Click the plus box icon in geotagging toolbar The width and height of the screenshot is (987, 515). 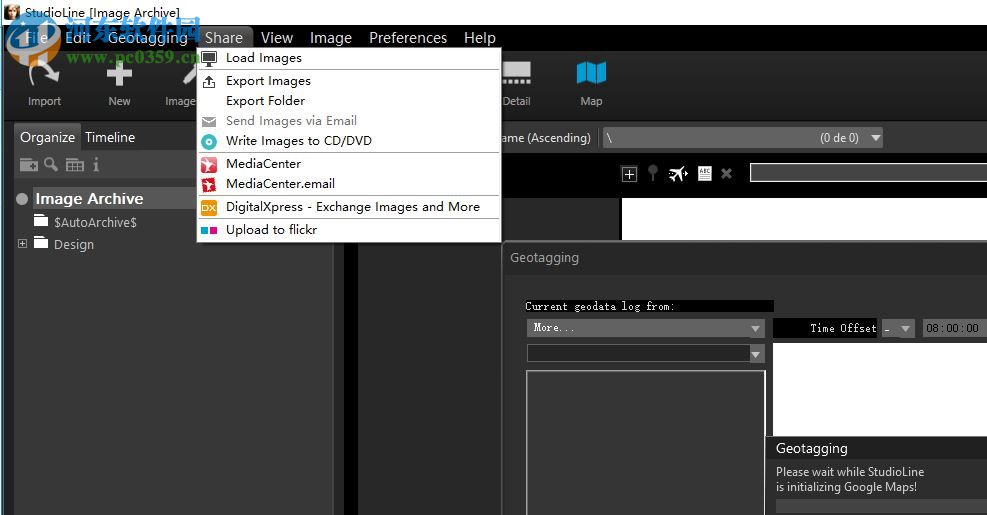pyautogui.click(x=629, y=174)
